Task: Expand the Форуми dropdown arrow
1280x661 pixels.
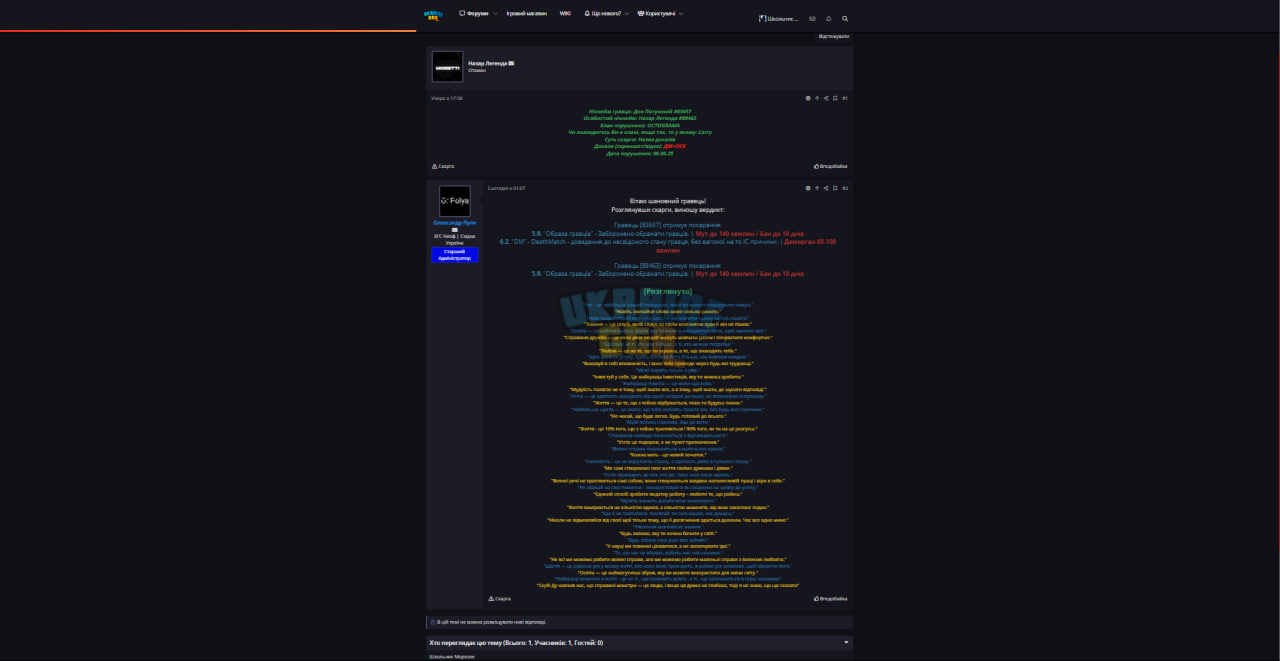Action: tap(496, 14)
